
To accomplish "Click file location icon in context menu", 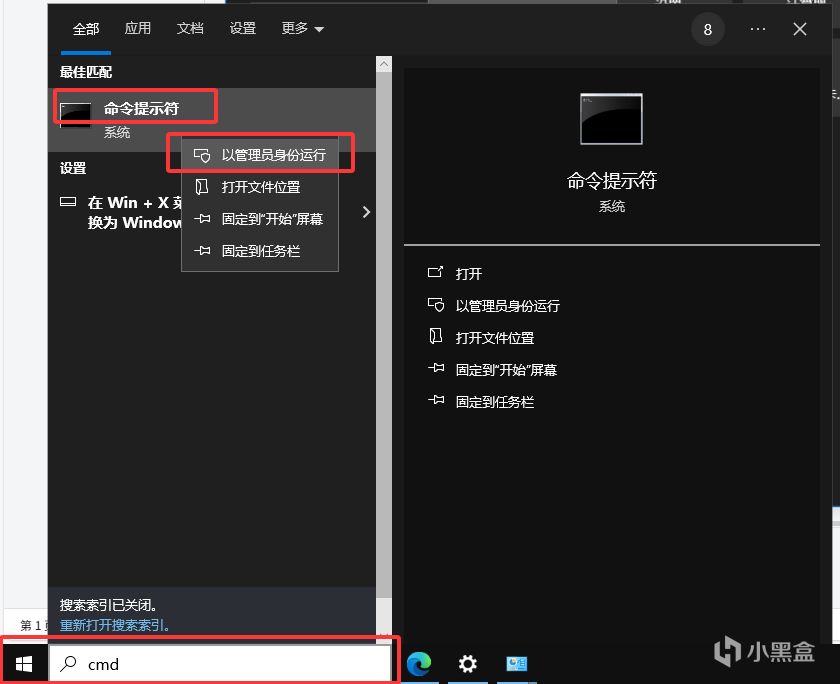I will pos(201,187).
